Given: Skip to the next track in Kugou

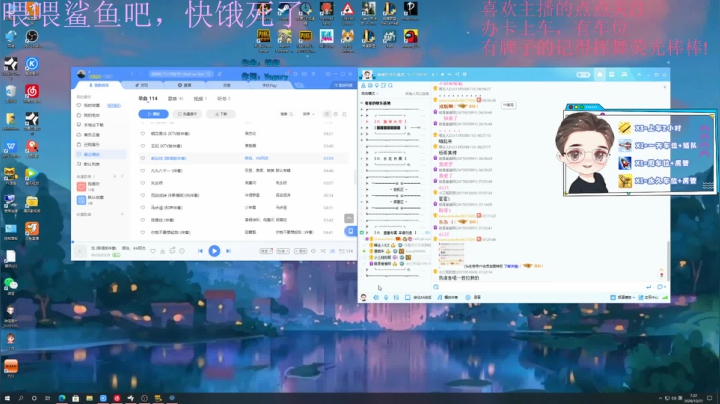Looking at the screenshot, I should click(228, 251).
